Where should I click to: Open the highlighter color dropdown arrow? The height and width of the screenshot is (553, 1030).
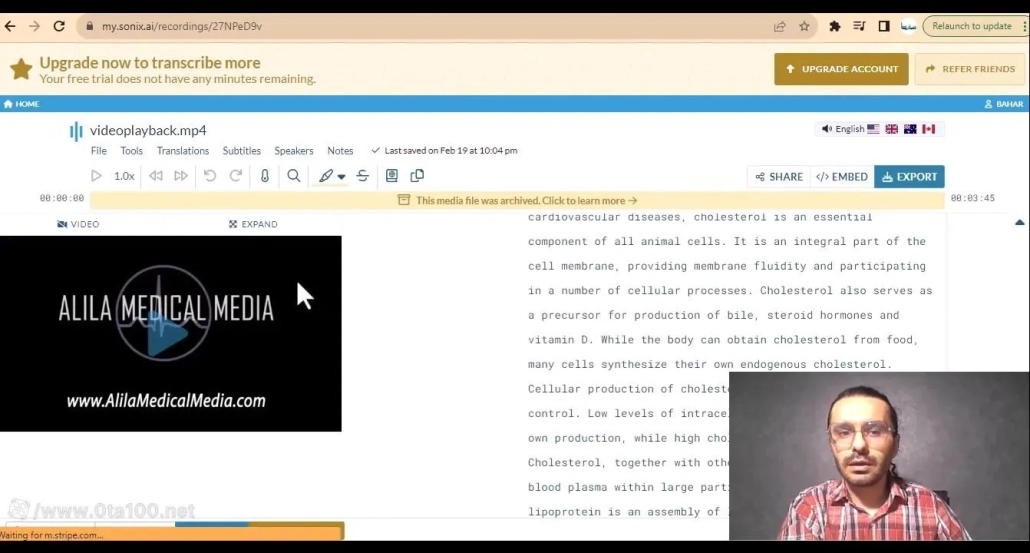click(x=342, y=177)
